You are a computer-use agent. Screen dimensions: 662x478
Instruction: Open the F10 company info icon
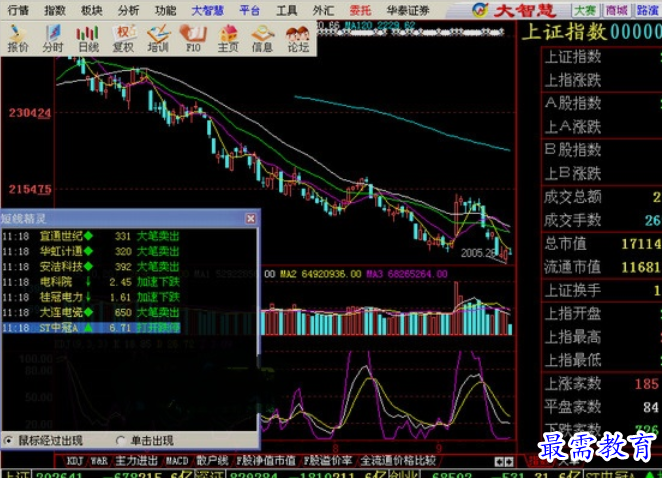pos(193,38)
